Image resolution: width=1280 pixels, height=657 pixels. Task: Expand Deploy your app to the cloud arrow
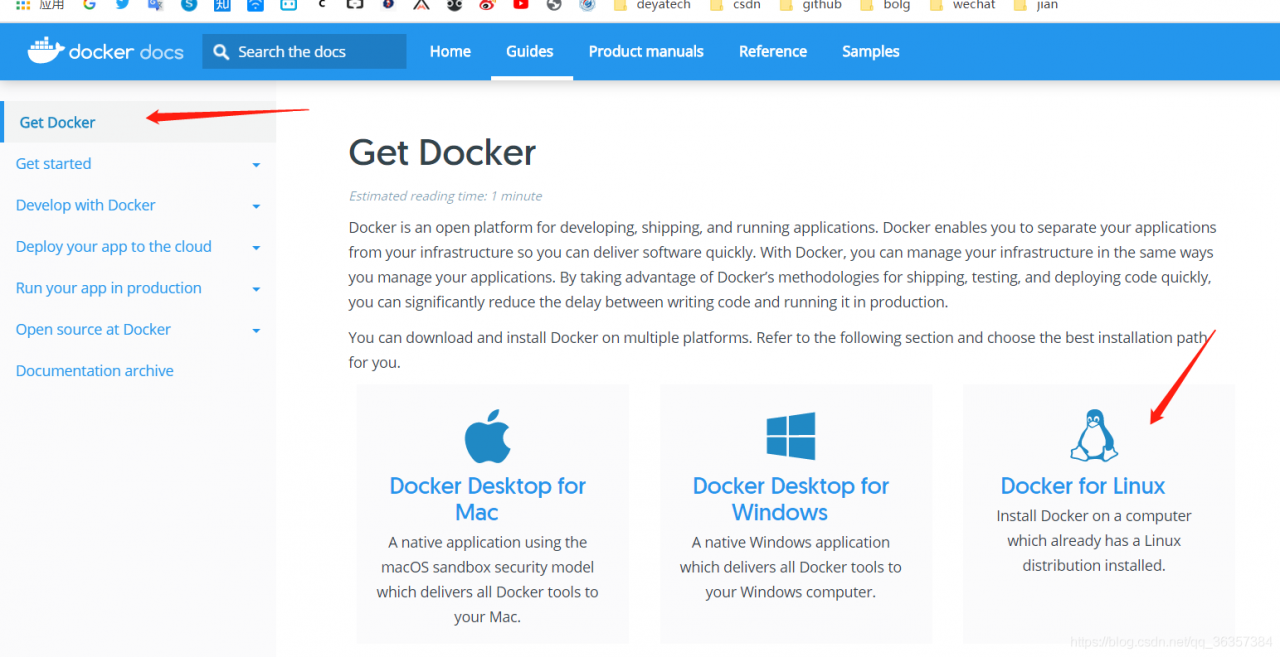point(256,248)
